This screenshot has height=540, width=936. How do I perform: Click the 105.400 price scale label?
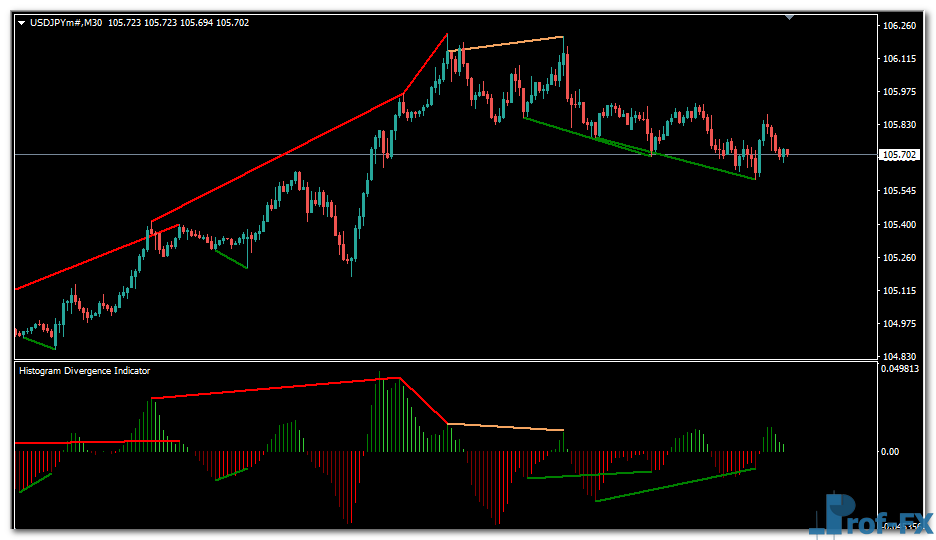point(900,225)
